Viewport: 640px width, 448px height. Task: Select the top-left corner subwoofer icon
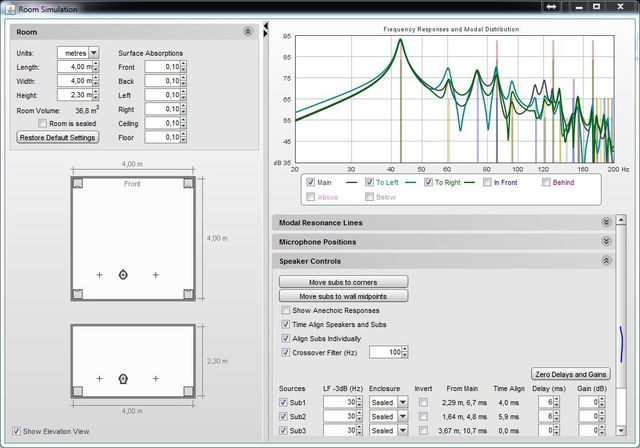[78, 183]
